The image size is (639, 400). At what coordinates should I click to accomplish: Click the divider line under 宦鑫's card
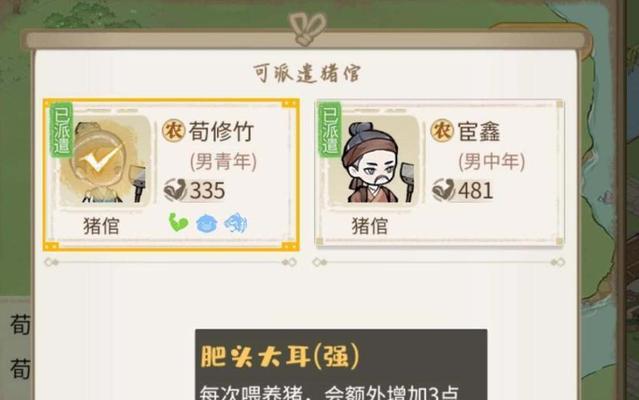tap(438, 262)
